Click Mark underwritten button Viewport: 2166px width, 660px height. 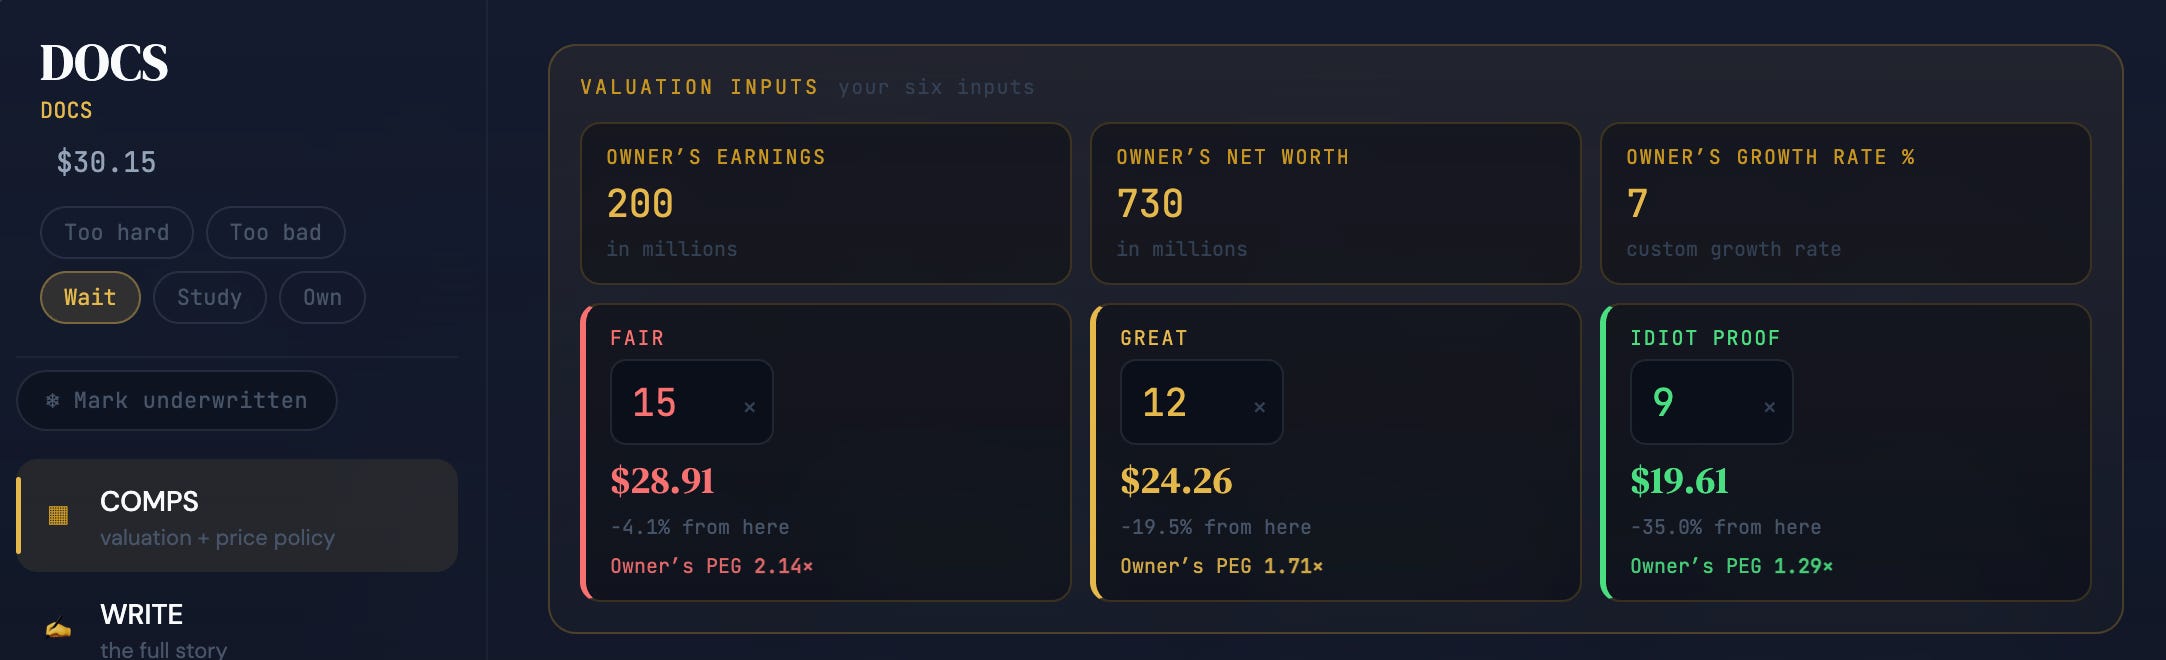177,401
